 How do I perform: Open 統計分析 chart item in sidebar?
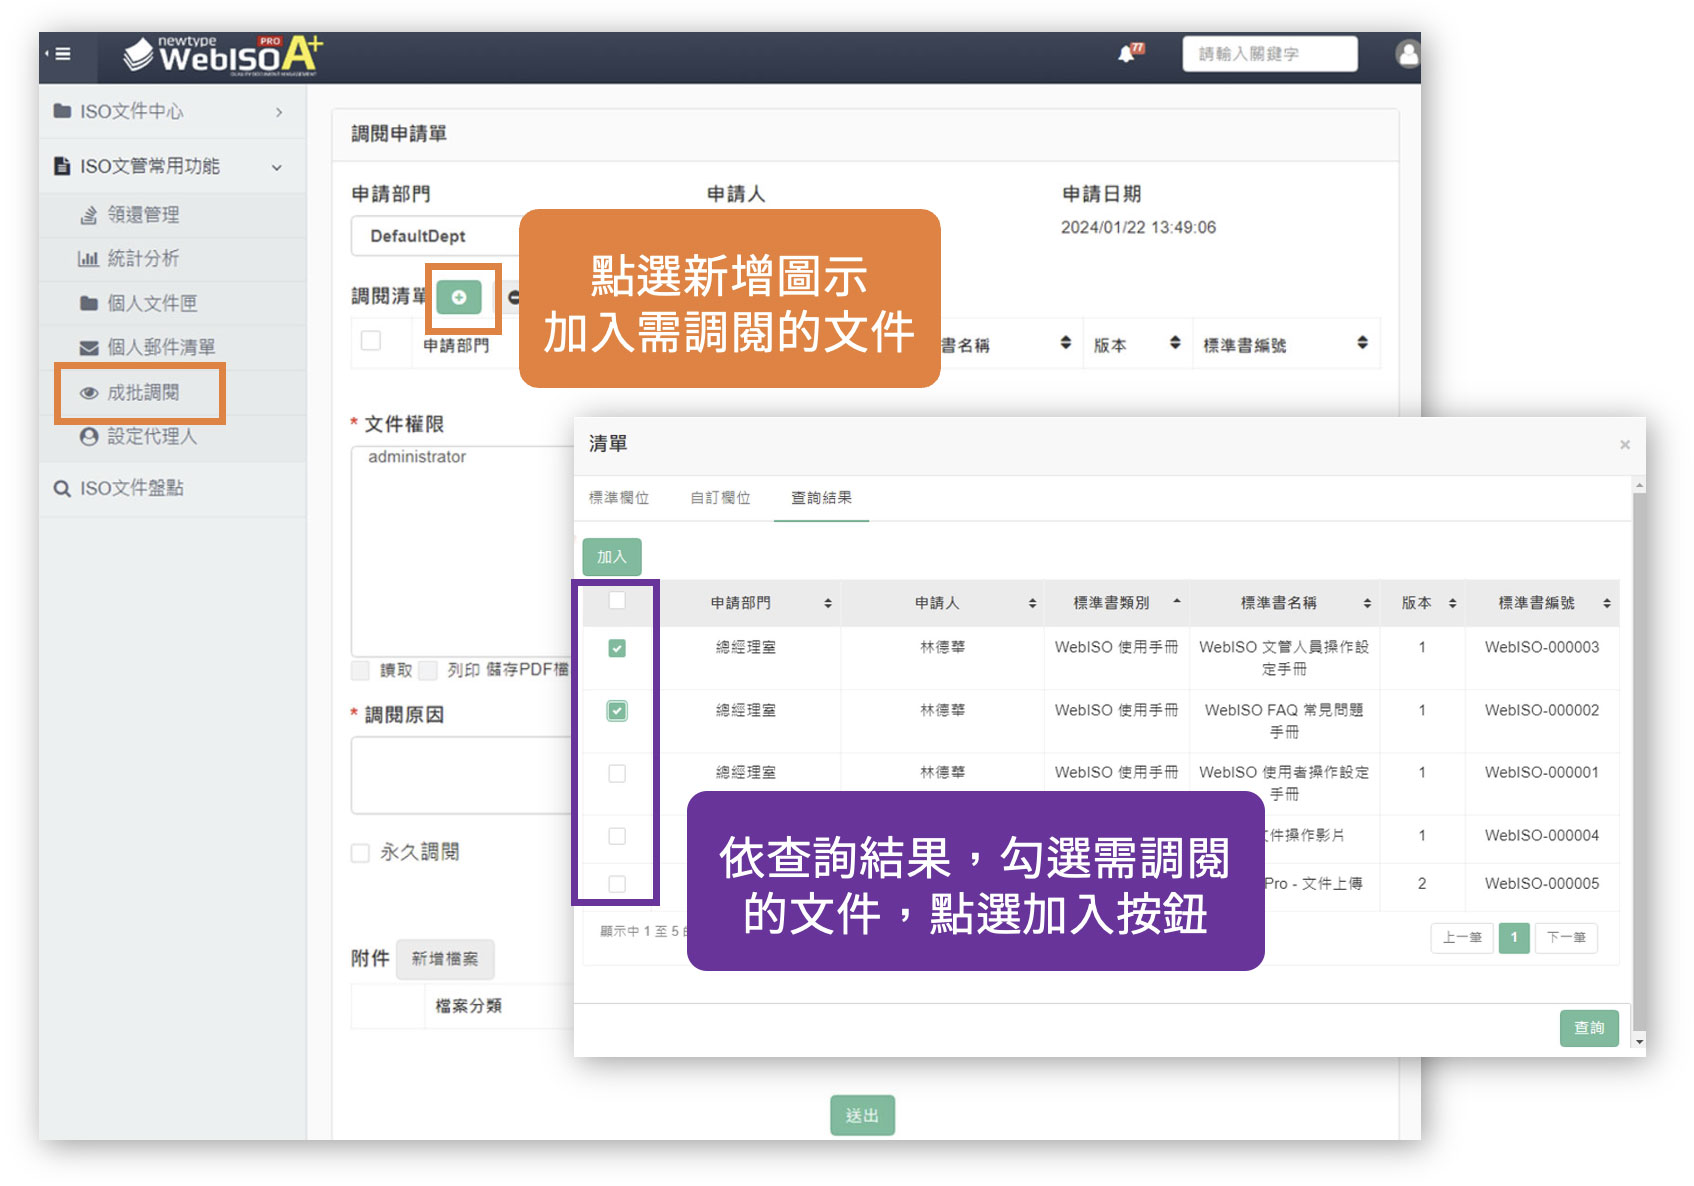pyautogui.click(x=142, y=258)
